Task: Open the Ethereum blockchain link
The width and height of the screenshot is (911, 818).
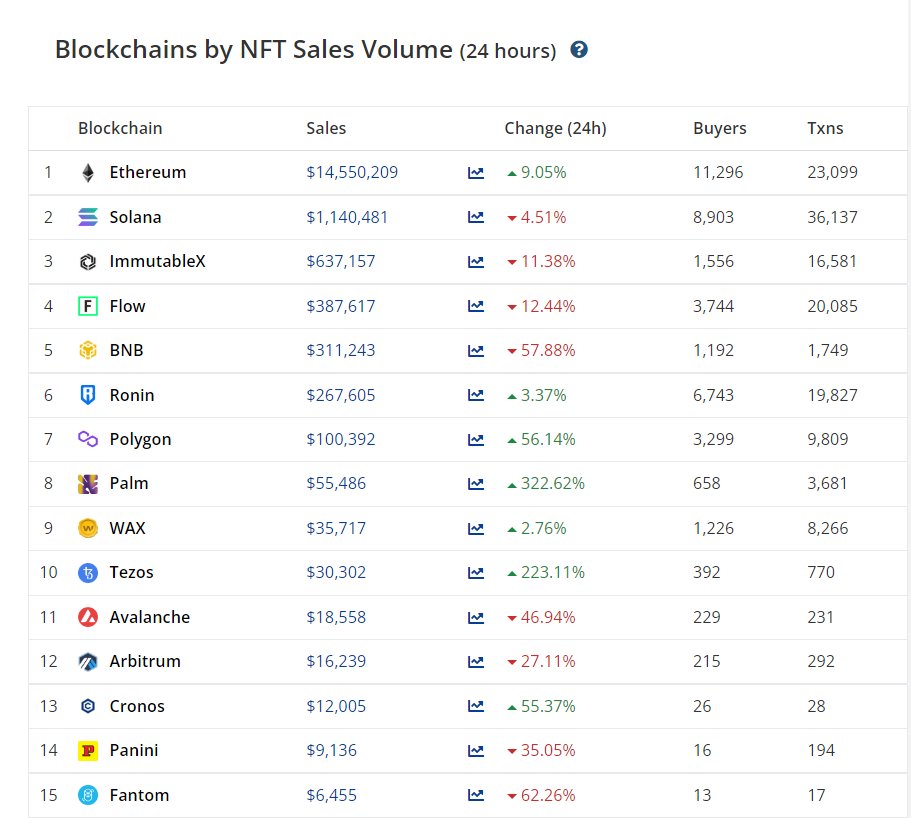Action: (x=148, y=173)
